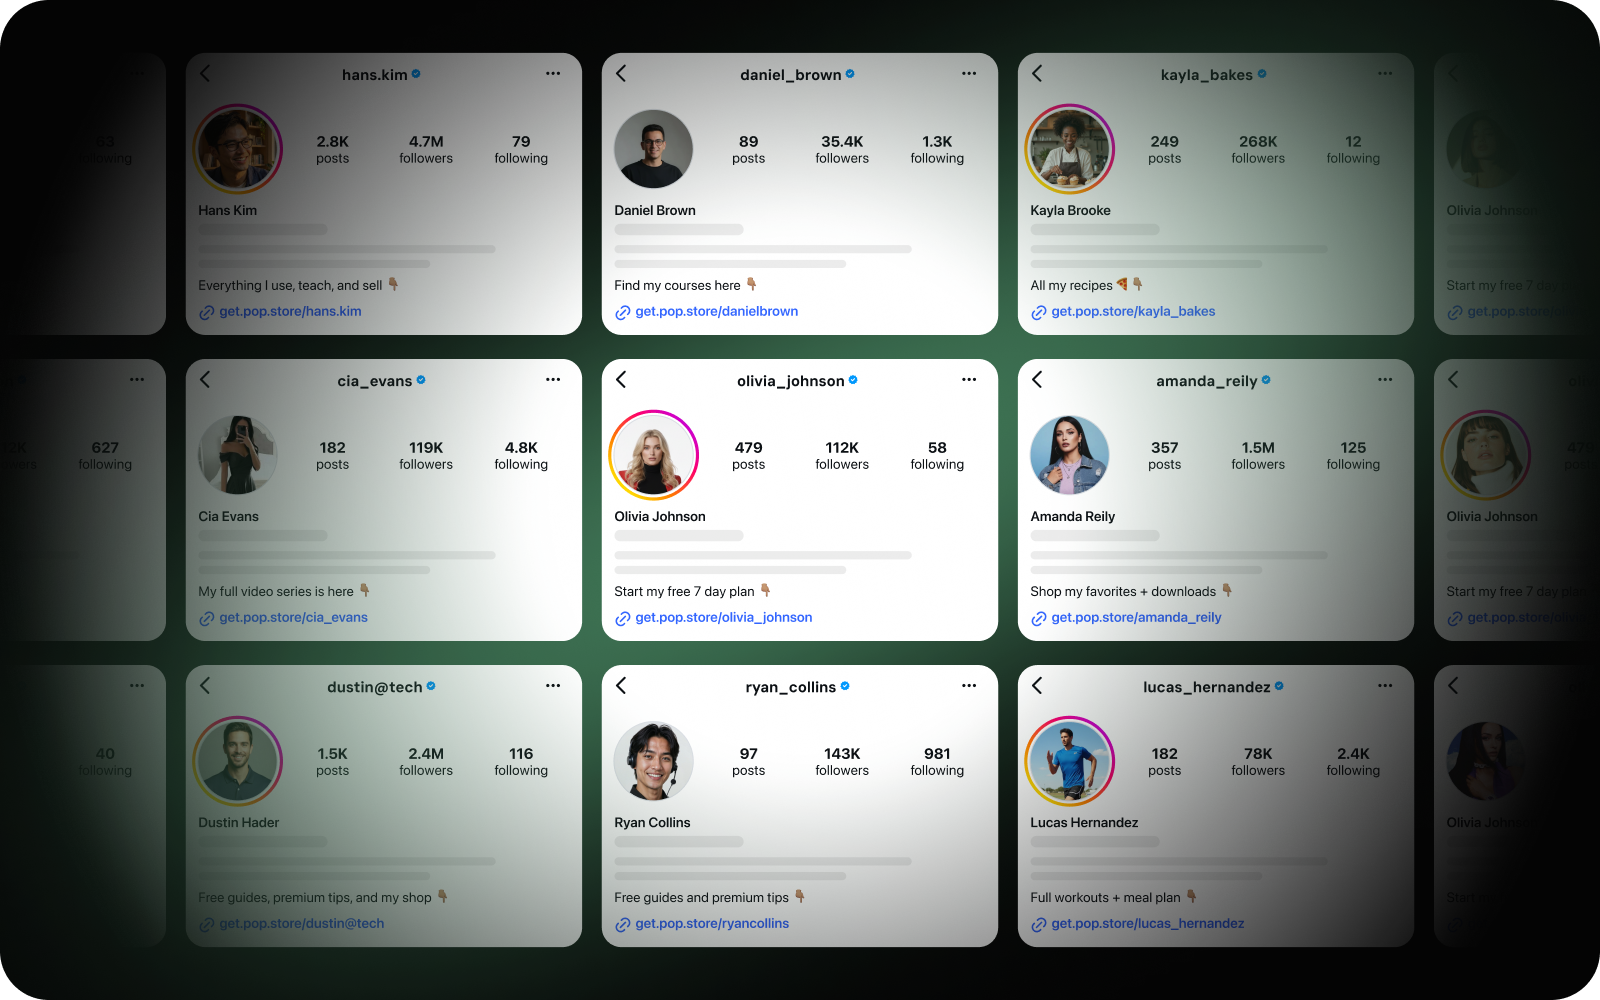1600x1000 pixels.
Task: Open more options on olivia_johnson card
Action: [x=969, y=379]
